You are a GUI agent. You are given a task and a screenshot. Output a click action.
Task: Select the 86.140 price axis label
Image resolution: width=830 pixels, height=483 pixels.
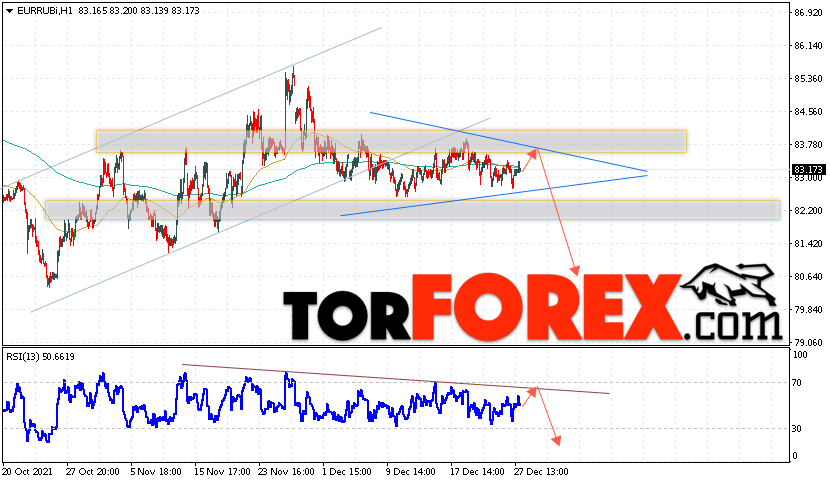808,46
